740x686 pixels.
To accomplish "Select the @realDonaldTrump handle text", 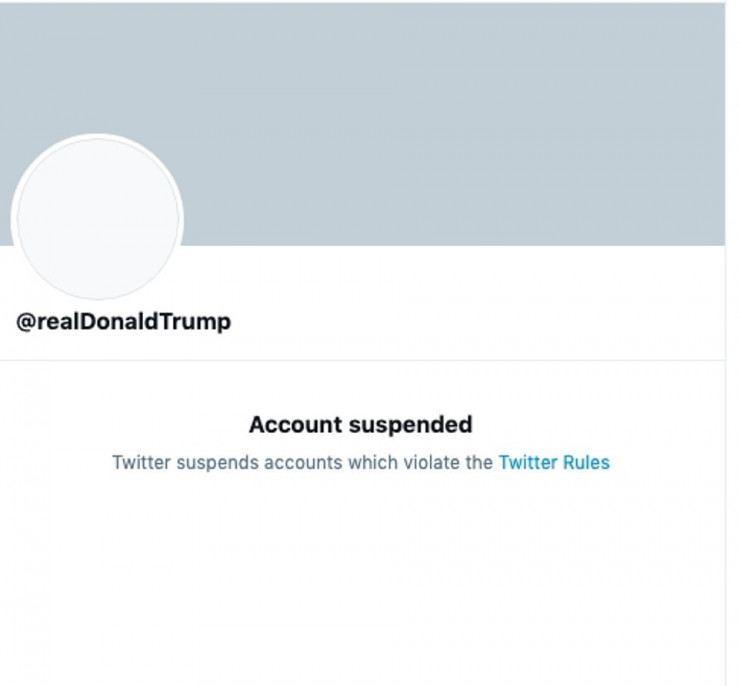I will coord(123,322).
